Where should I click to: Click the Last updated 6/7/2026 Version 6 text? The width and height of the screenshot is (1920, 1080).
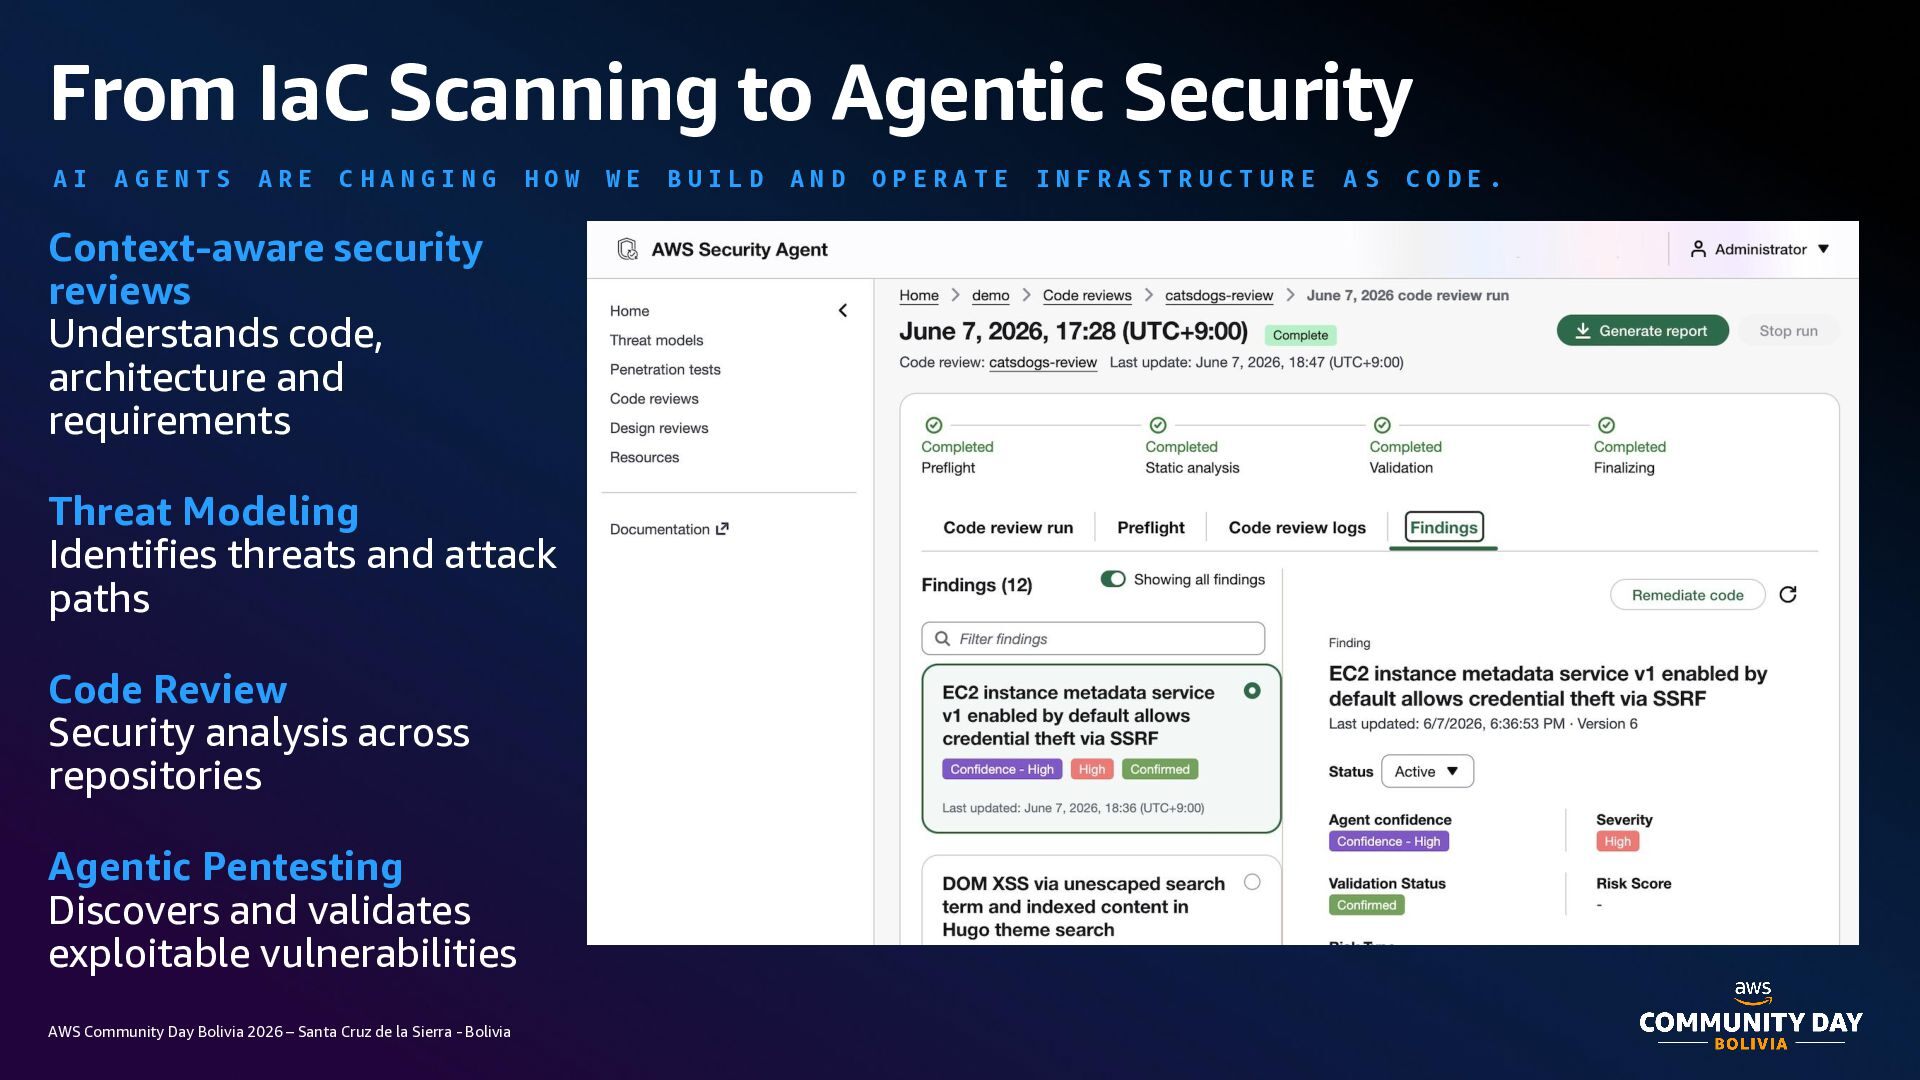pyautogui.click(x=1483, y=723)
